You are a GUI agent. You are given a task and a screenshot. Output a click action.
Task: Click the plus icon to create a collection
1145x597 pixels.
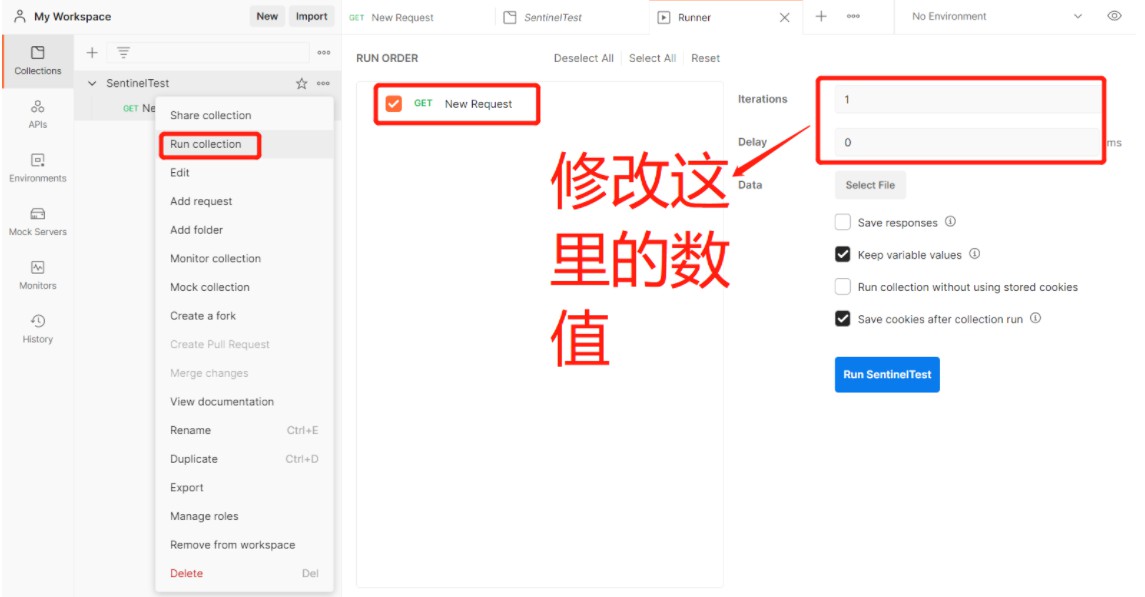92,53
